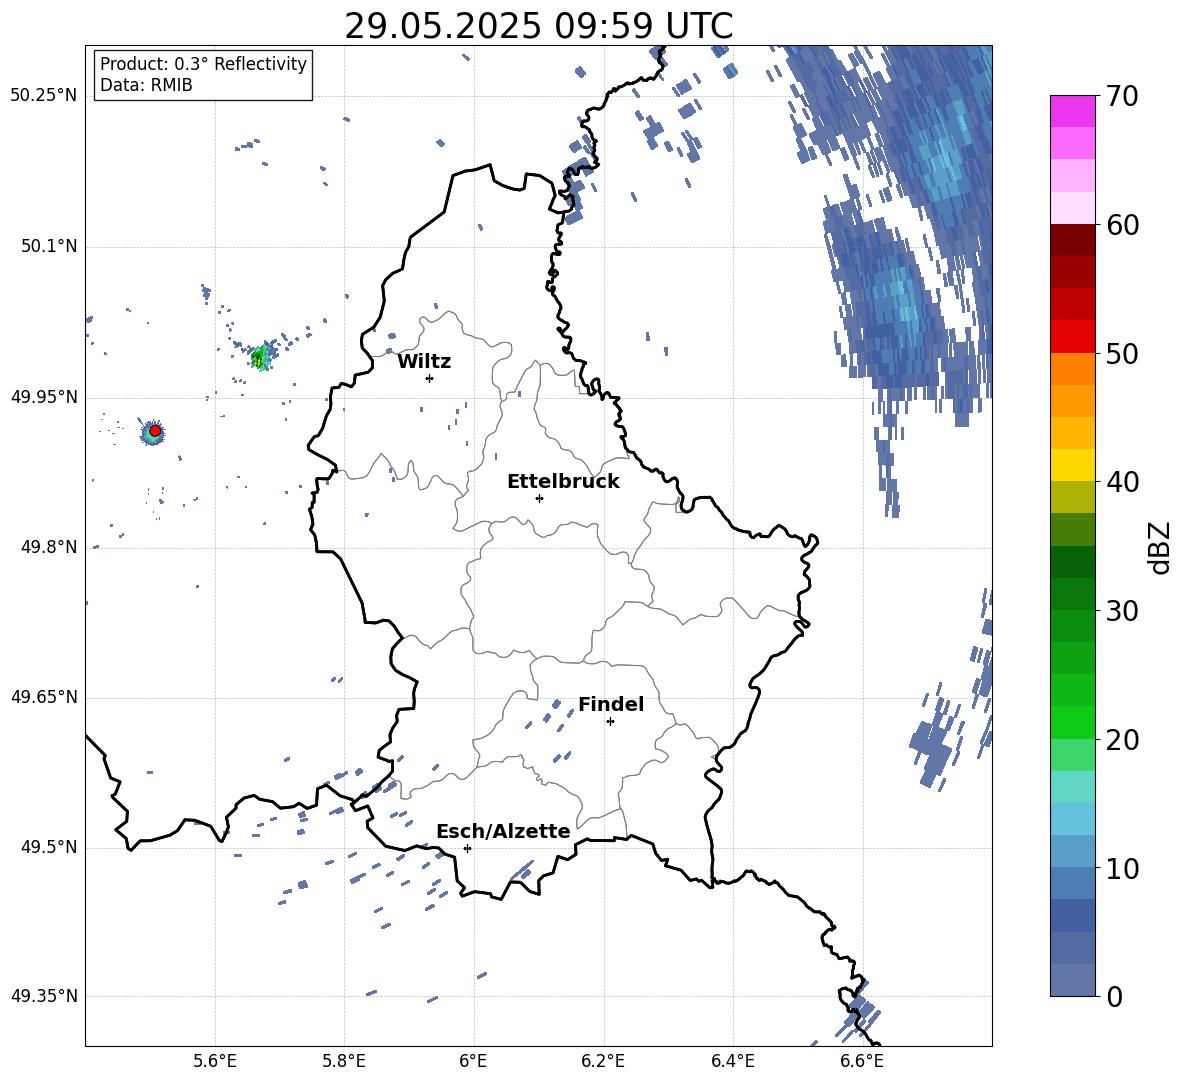Click the colorbar tick label 20
The image size is (1184, 1081).
coord(1122,740)
